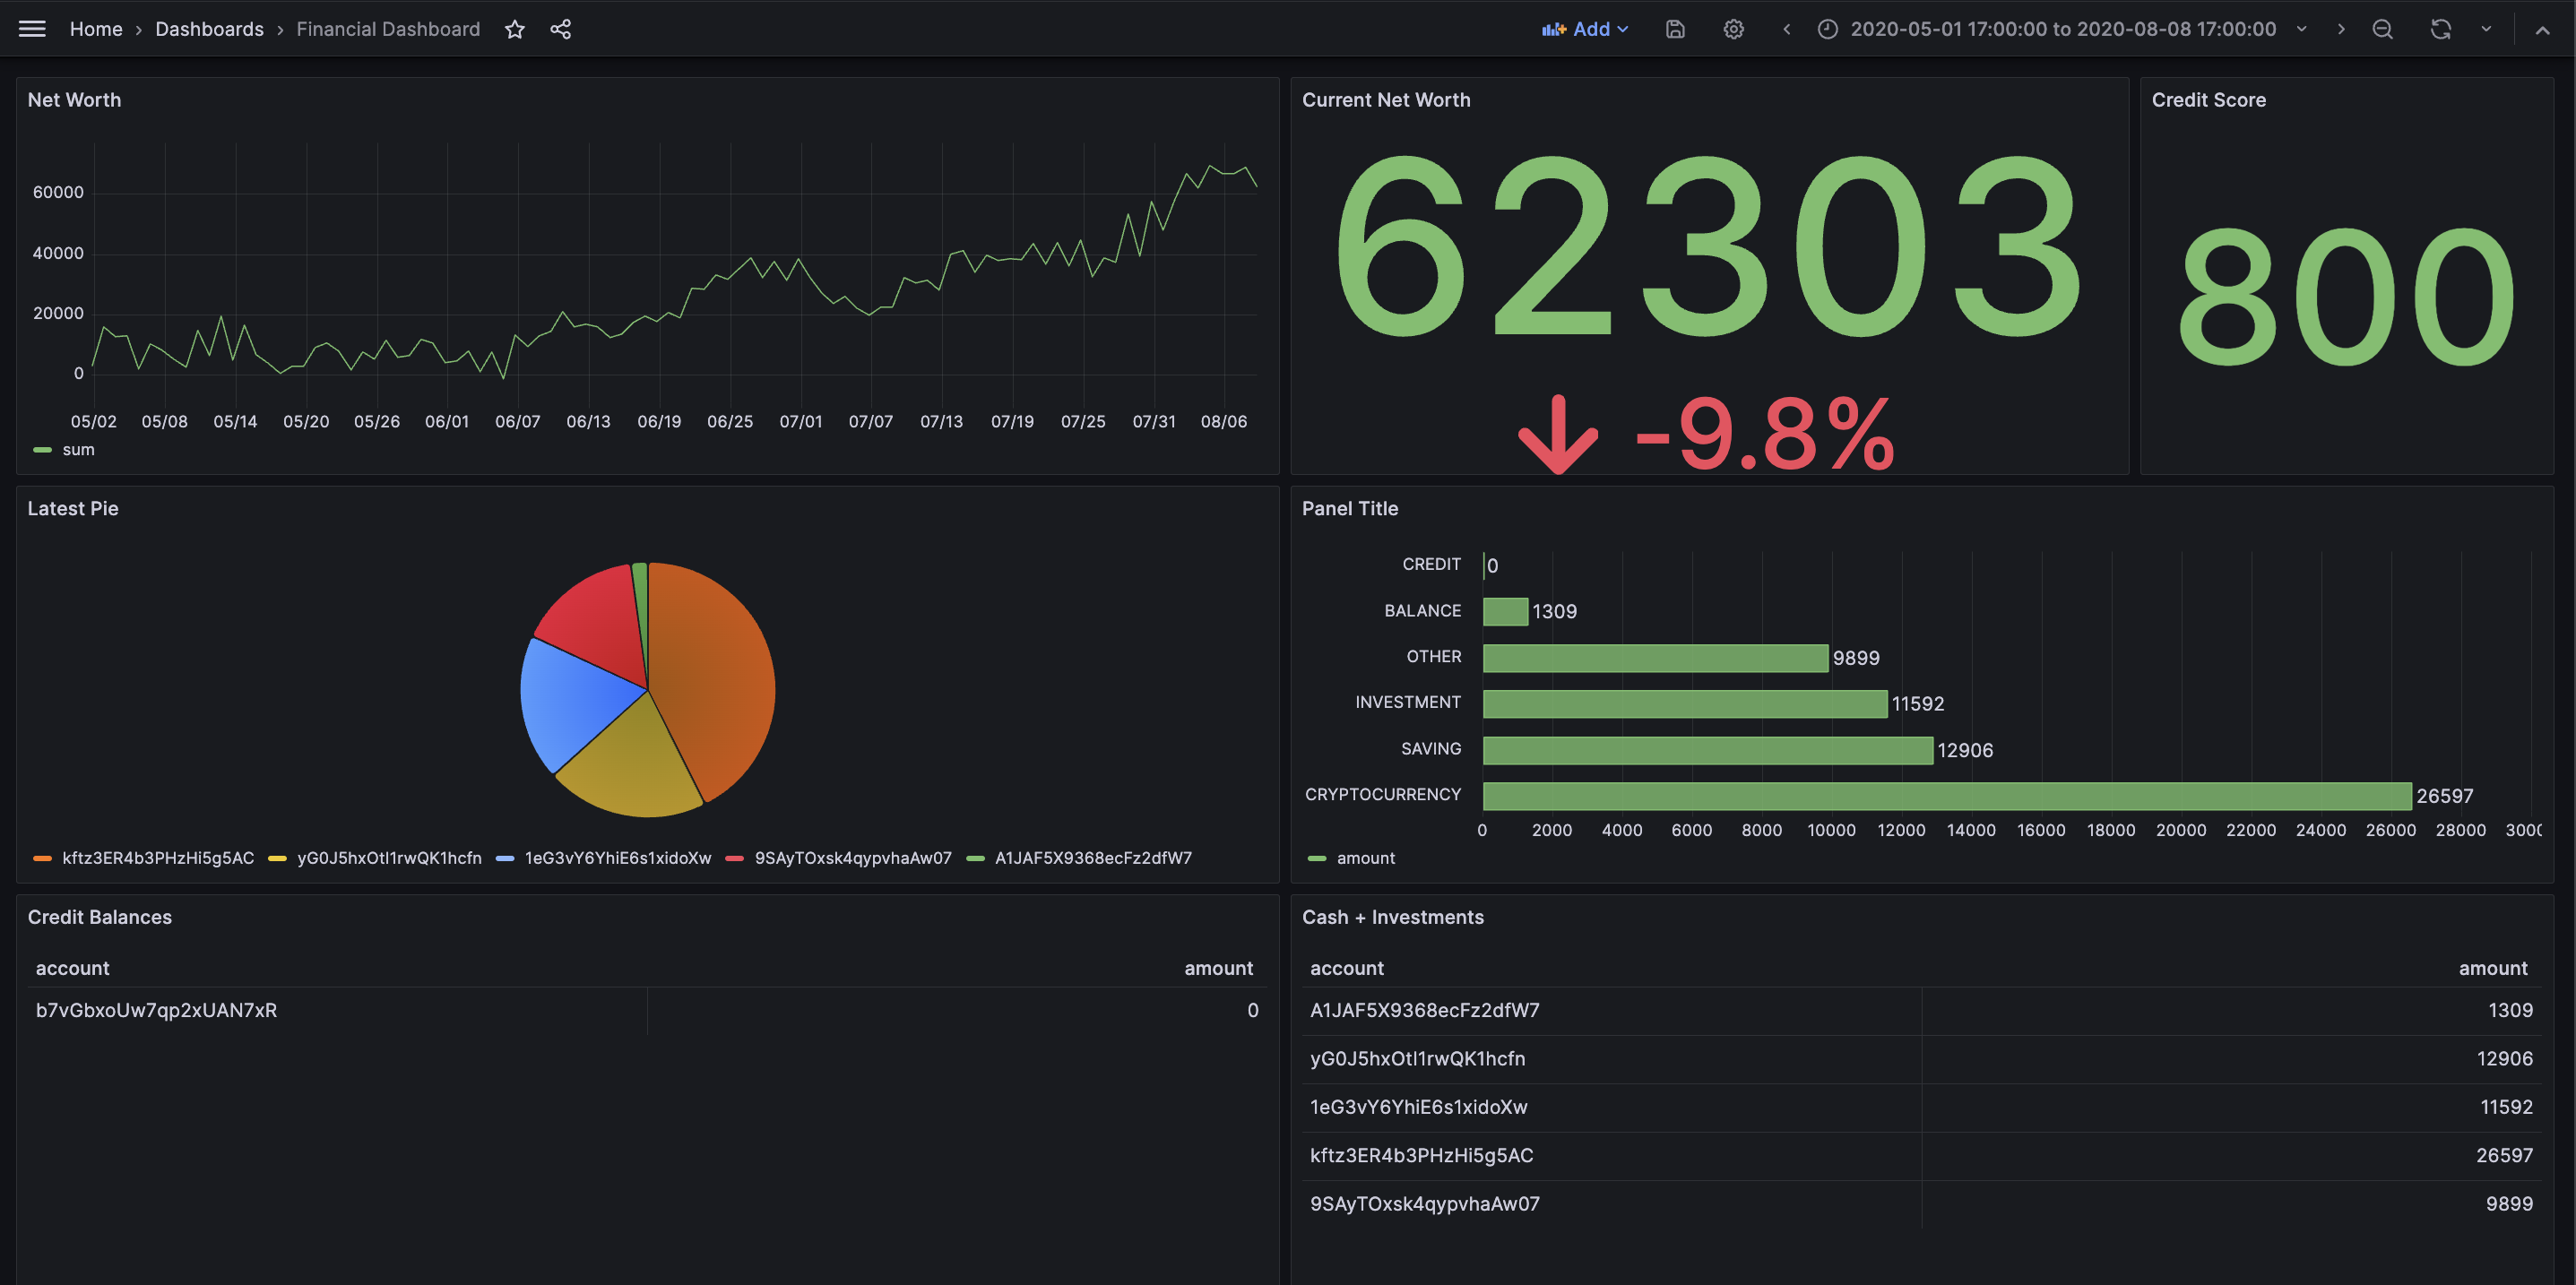
Task: Click 1eG3vY6YhiE6s1xidoXw blue legend swatch
Action: click(x=505, y=858)
